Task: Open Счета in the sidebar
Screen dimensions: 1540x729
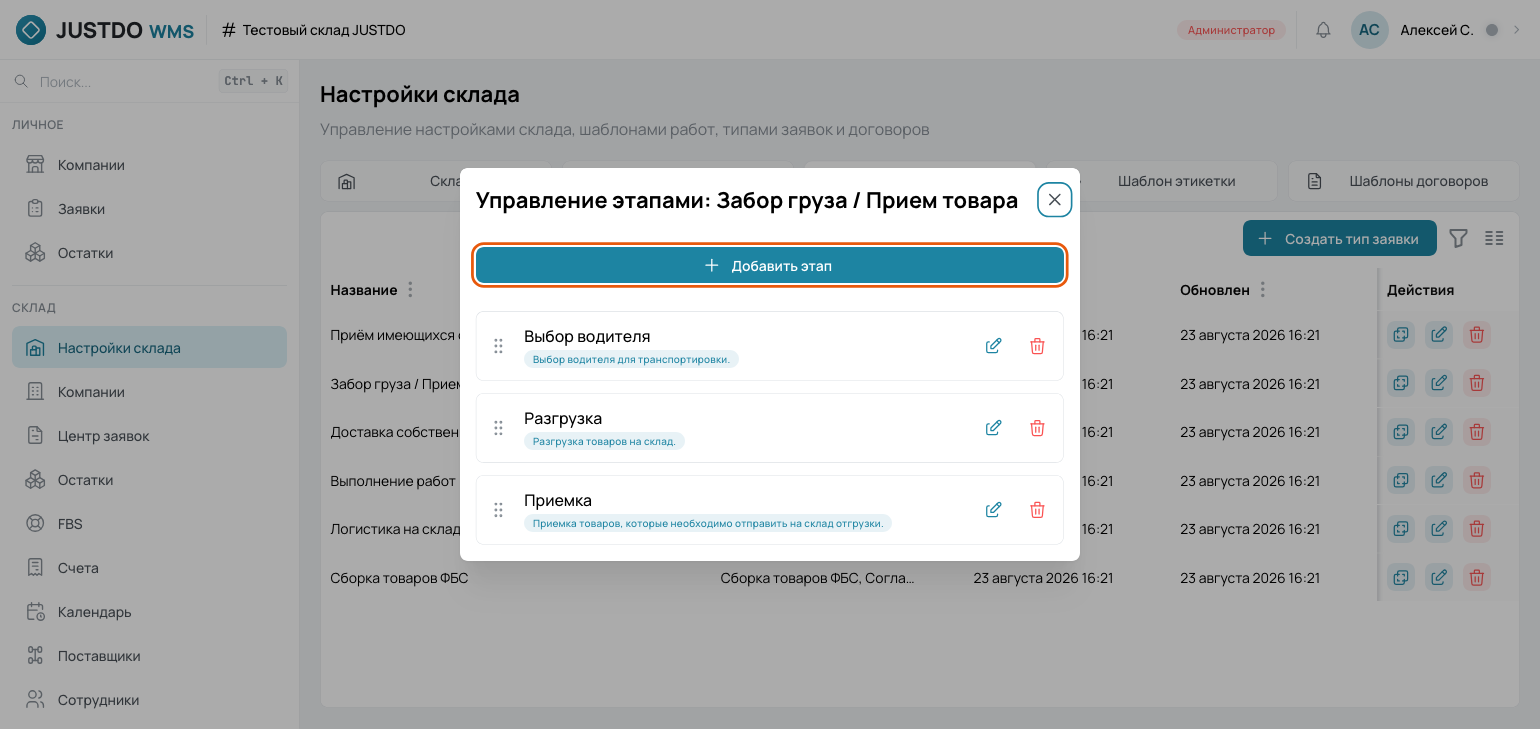Action: coord(150,568)
